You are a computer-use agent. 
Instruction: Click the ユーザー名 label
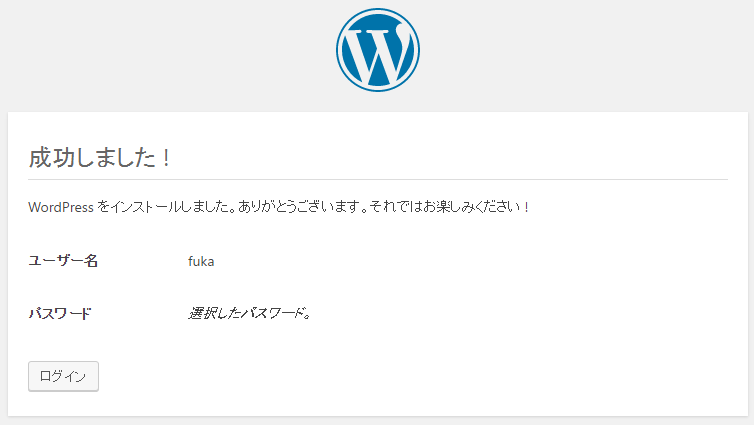[63, 261]
